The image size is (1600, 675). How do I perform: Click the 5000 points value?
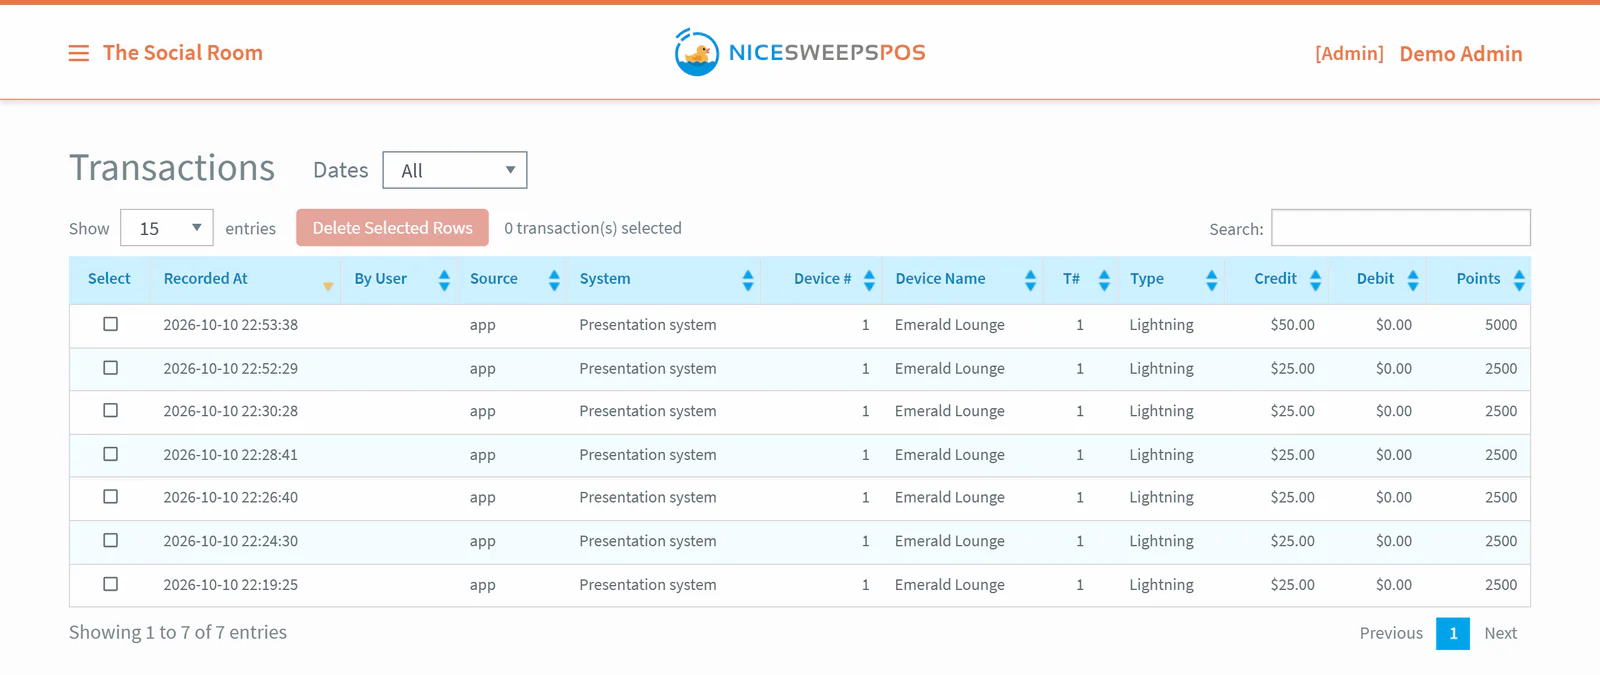[1501, 325]
